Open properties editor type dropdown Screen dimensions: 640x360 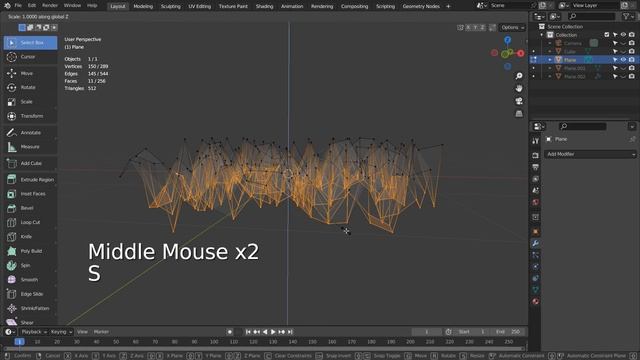(x=539, y=127)
